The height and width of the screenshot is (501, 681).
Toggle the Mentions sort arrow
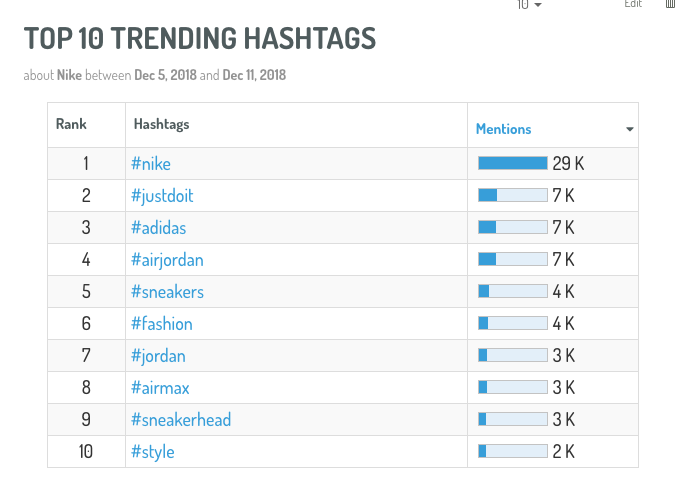tap(629, 129)
